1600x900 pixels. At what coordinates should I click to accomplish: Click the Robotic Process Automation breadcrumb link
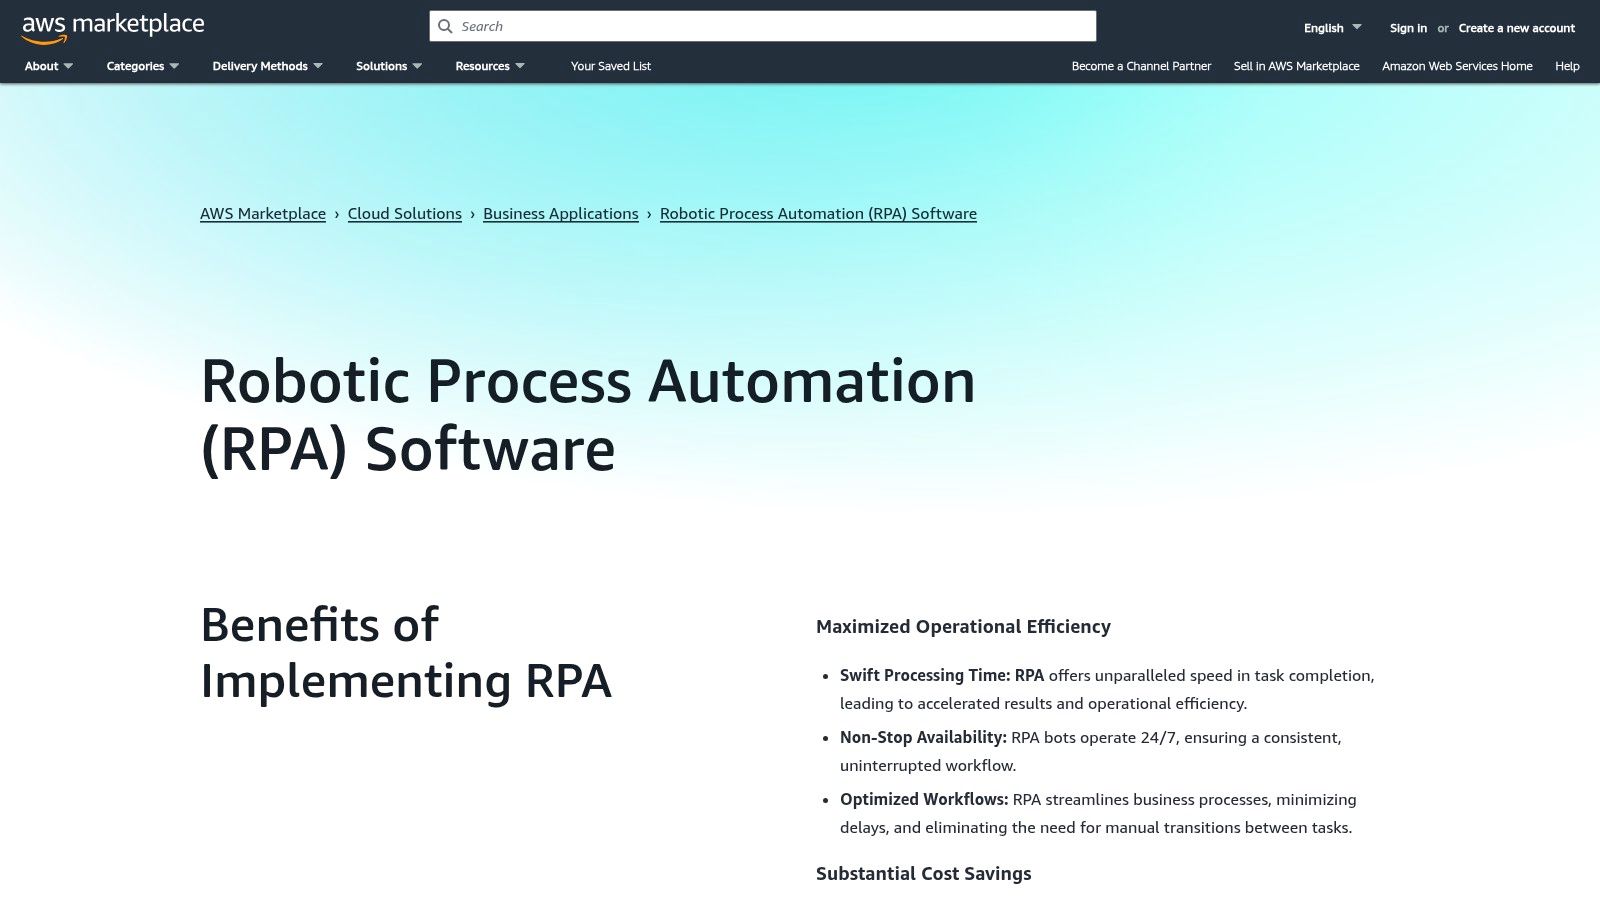pyautogui.click(x=818, y=213)
